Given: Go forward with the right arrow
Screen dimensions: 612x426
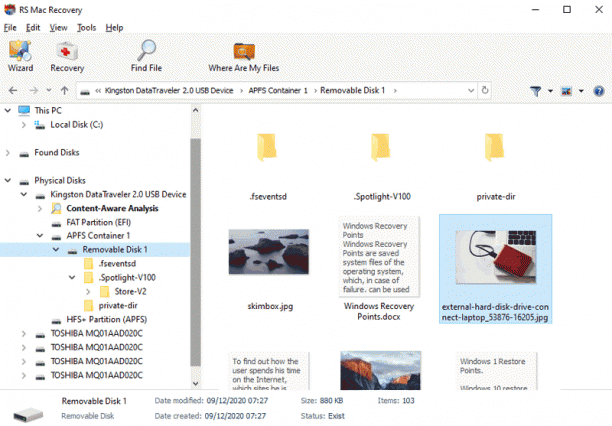Looking at the screenshot, I should [x=34, y=91].
